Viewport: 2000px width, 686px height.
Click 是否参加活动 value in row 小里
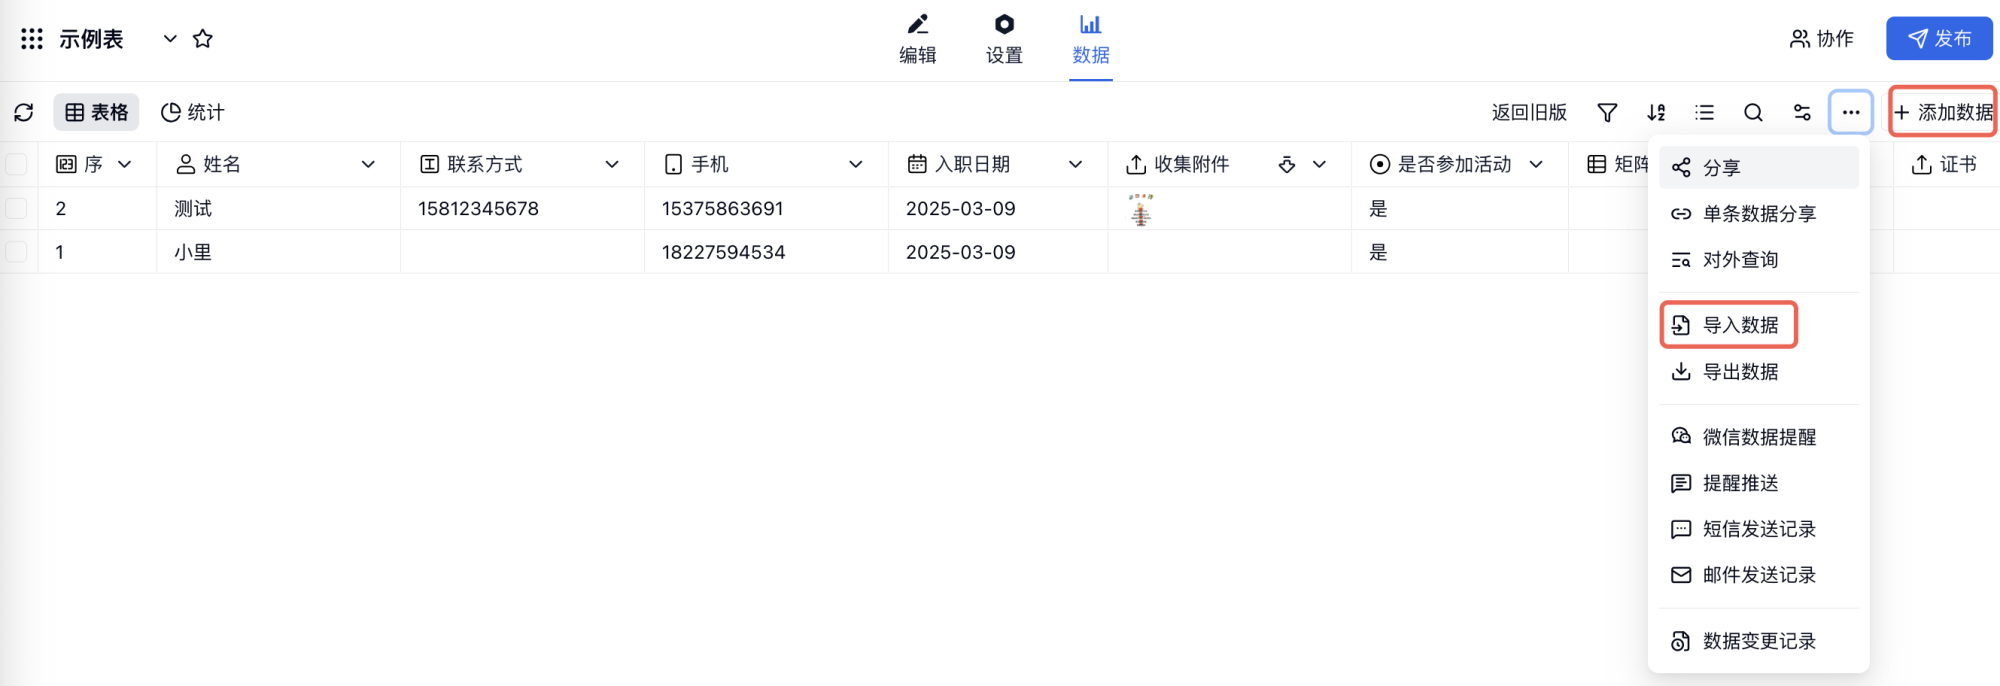pos(1378,253)
